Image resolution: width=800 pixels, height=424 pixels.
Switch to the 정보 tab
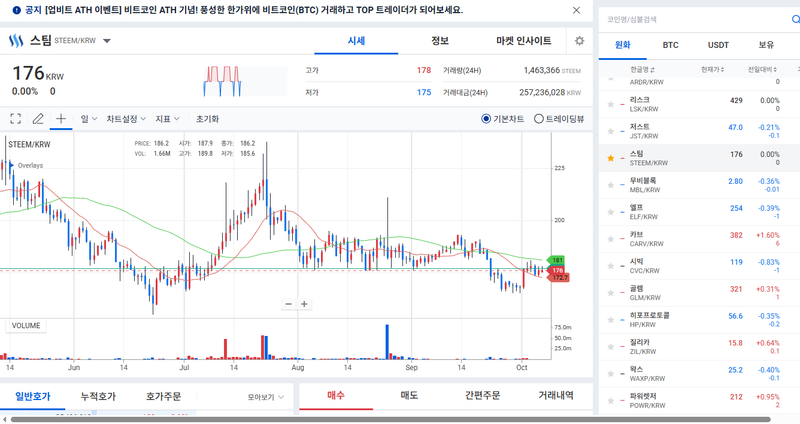pos(439,41)
